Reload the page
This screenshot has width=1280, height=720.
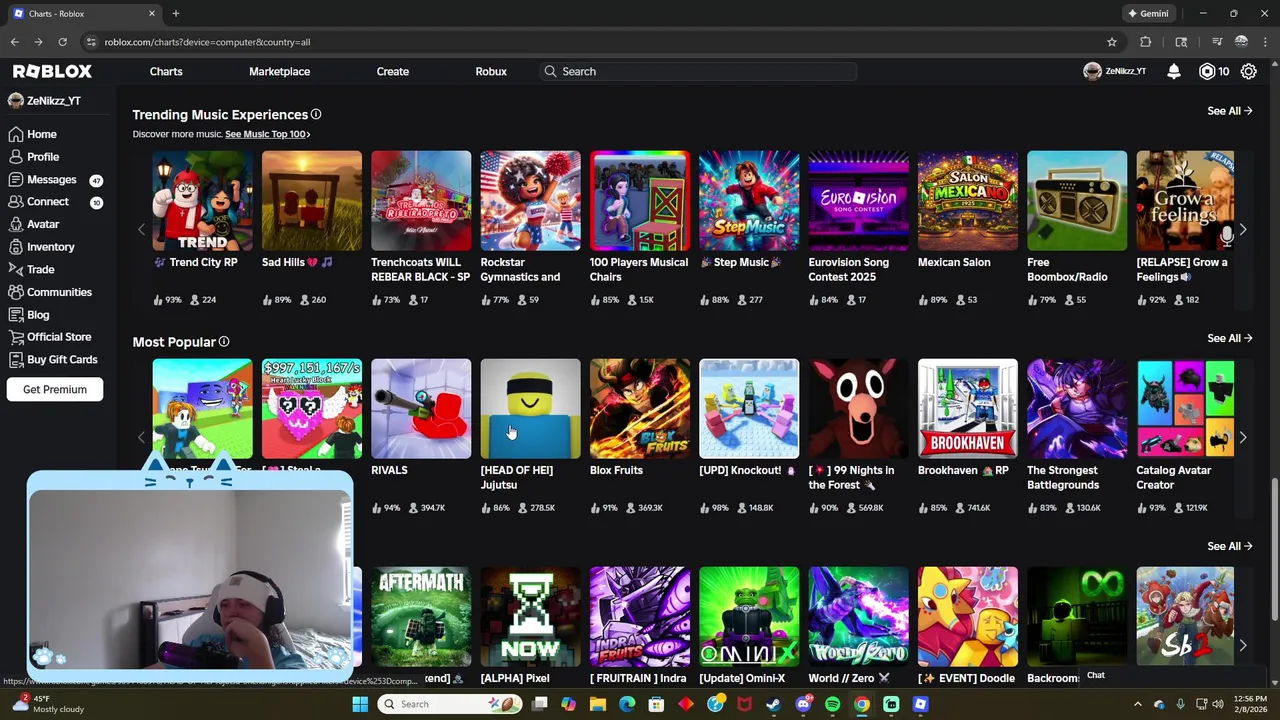62,42
